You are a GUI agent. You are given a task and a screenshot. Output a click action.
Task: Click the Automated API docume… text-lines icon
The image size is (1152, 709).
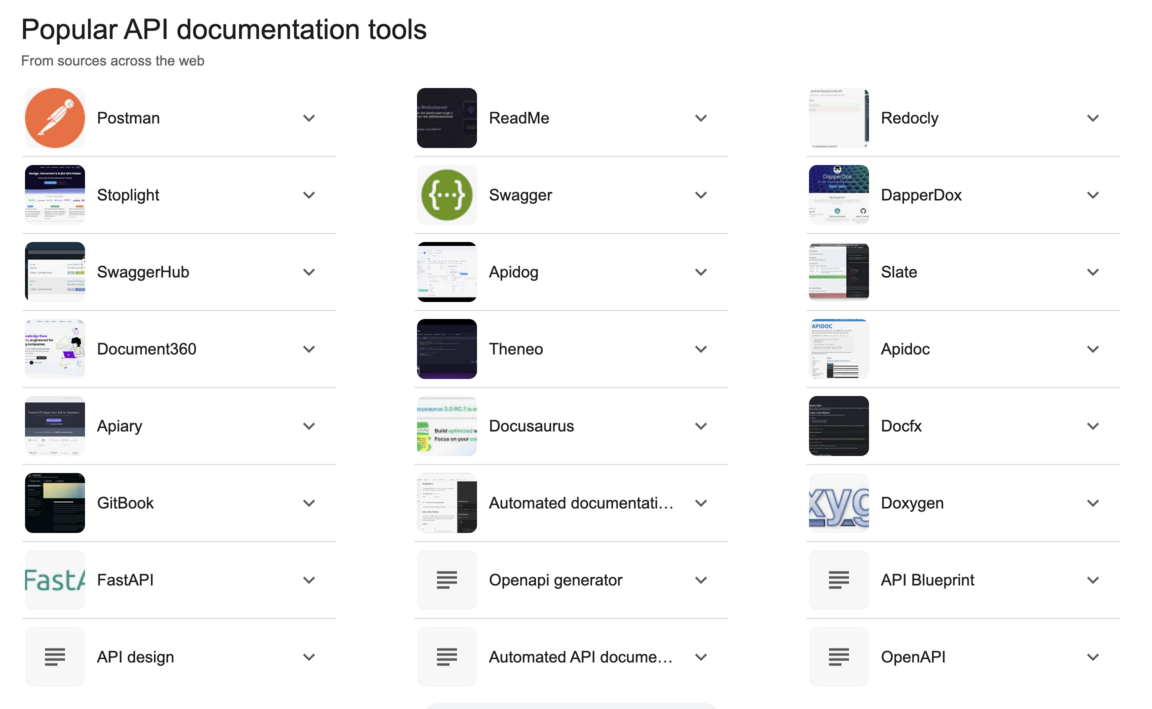[447, 657]
